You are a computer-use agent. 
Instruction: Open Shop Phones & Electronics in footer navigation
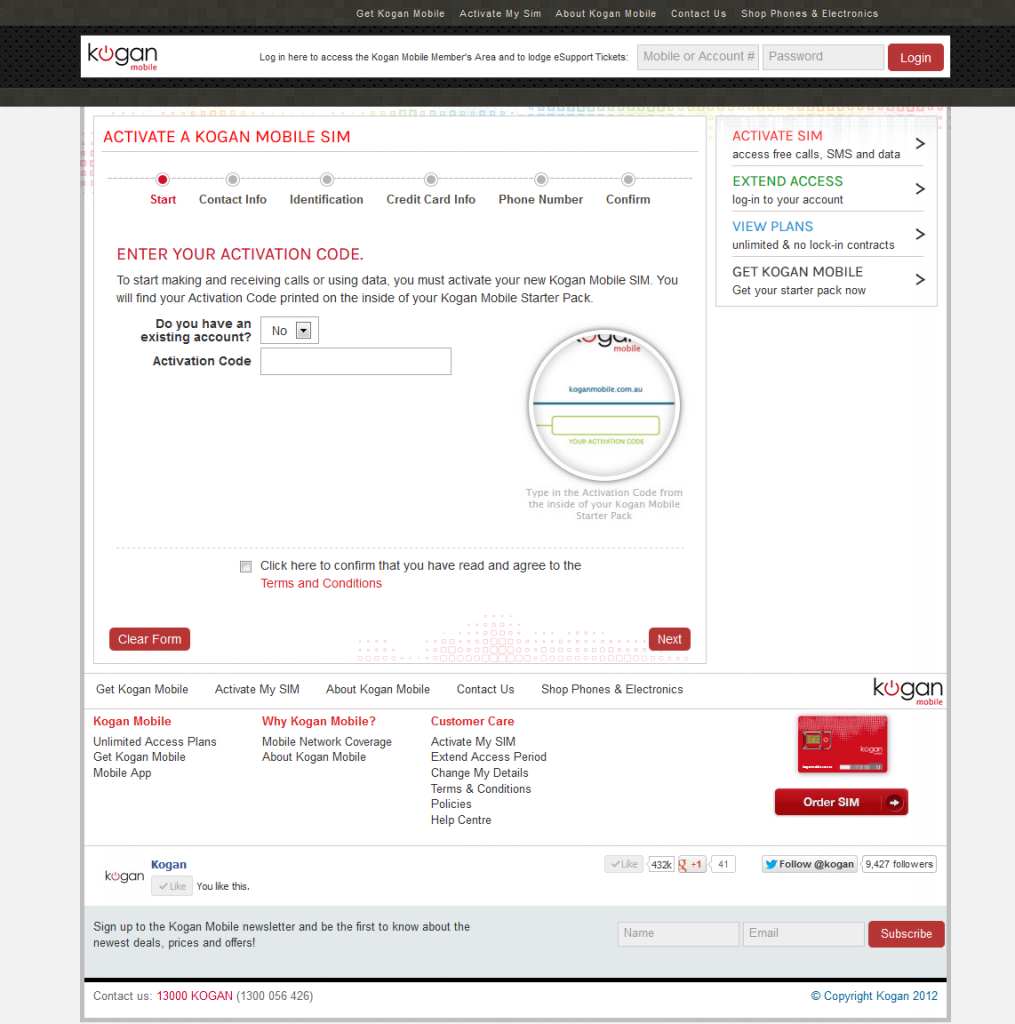pos(612,690)
